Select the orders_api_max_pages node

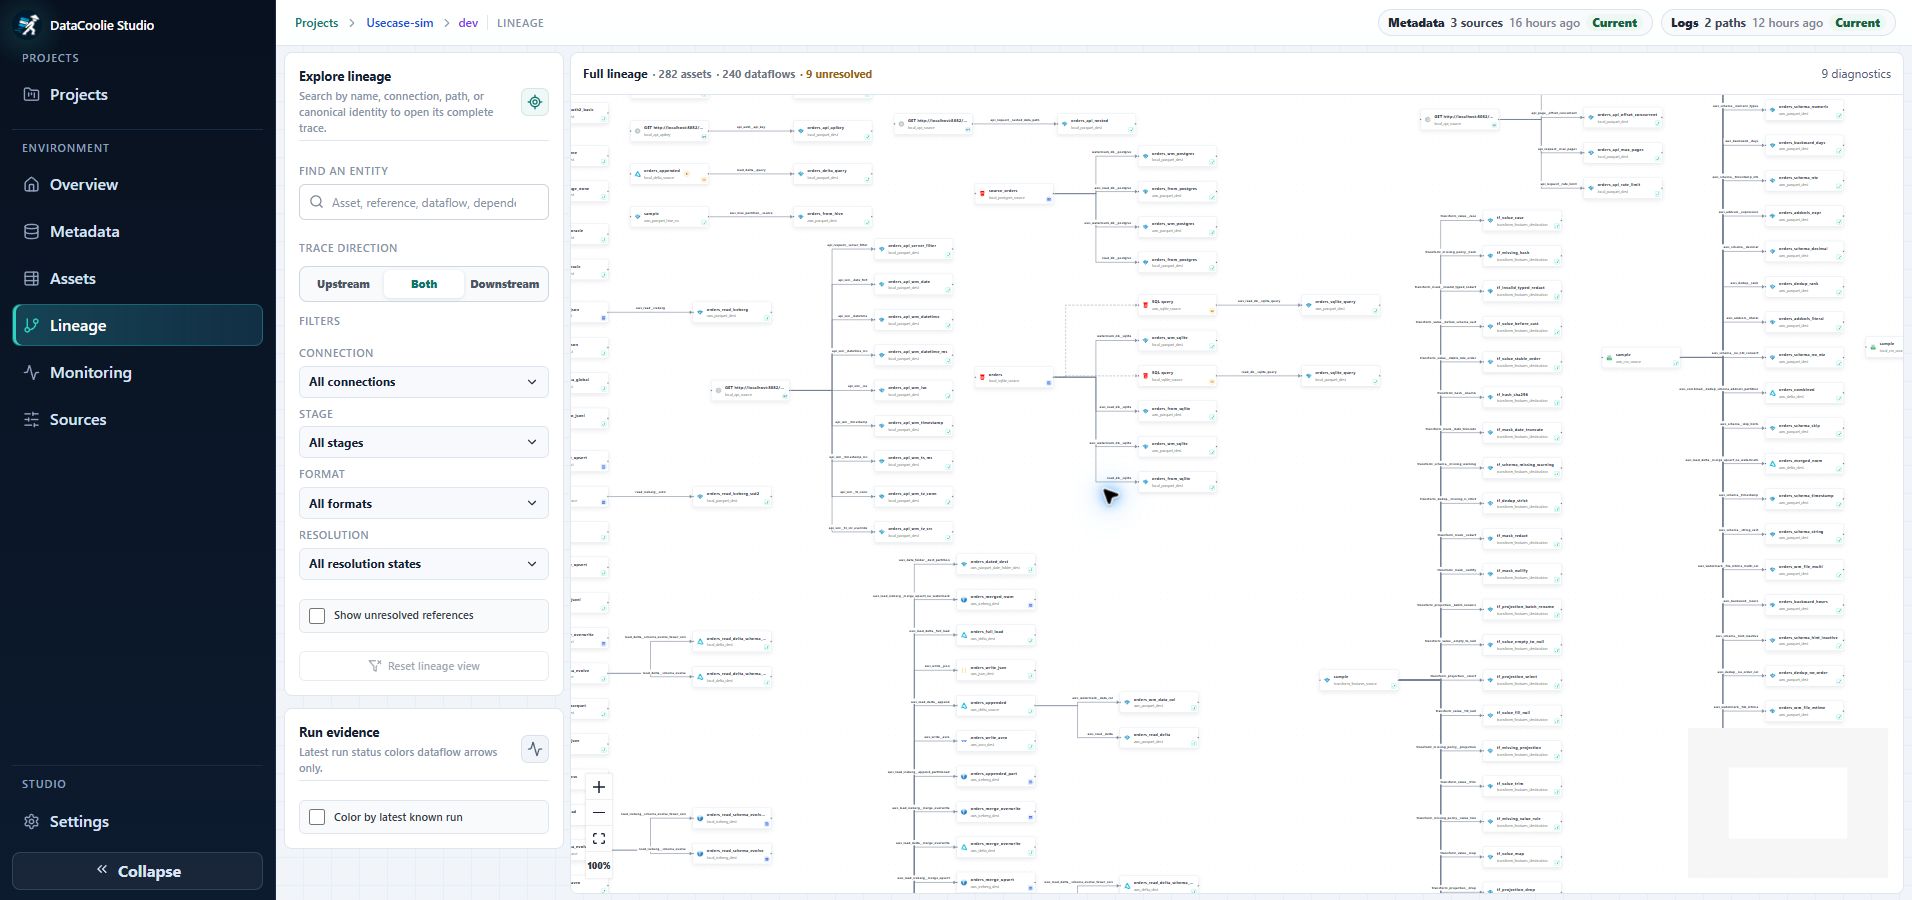click(1624, 152)
